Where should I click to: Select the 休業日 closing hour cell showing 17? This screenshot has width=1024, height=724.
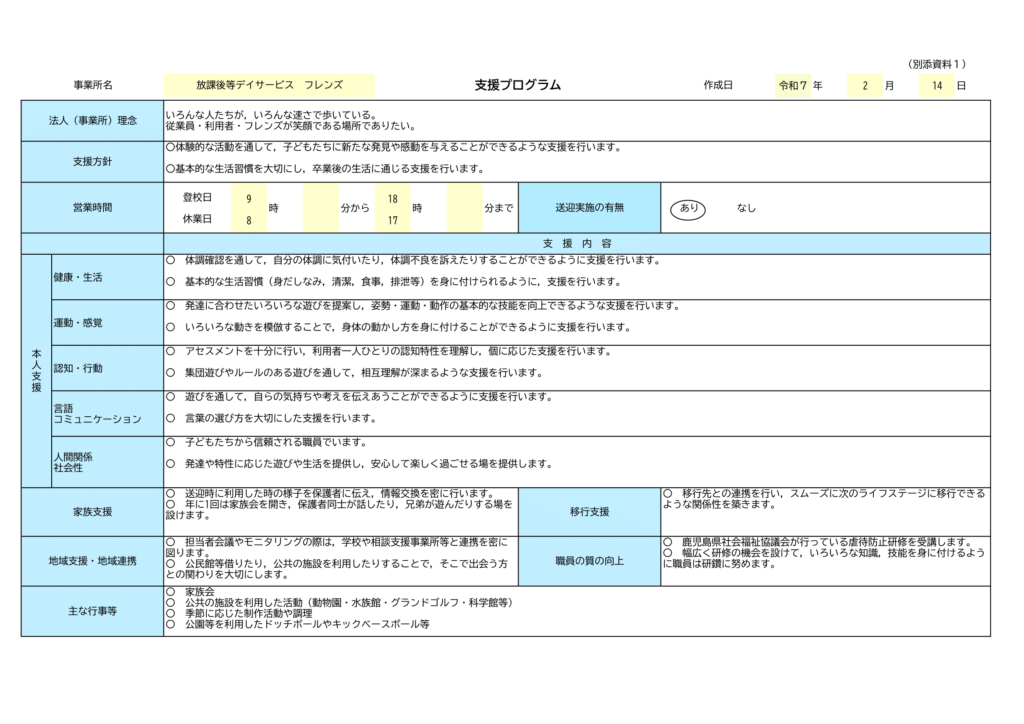click(393, 219)
